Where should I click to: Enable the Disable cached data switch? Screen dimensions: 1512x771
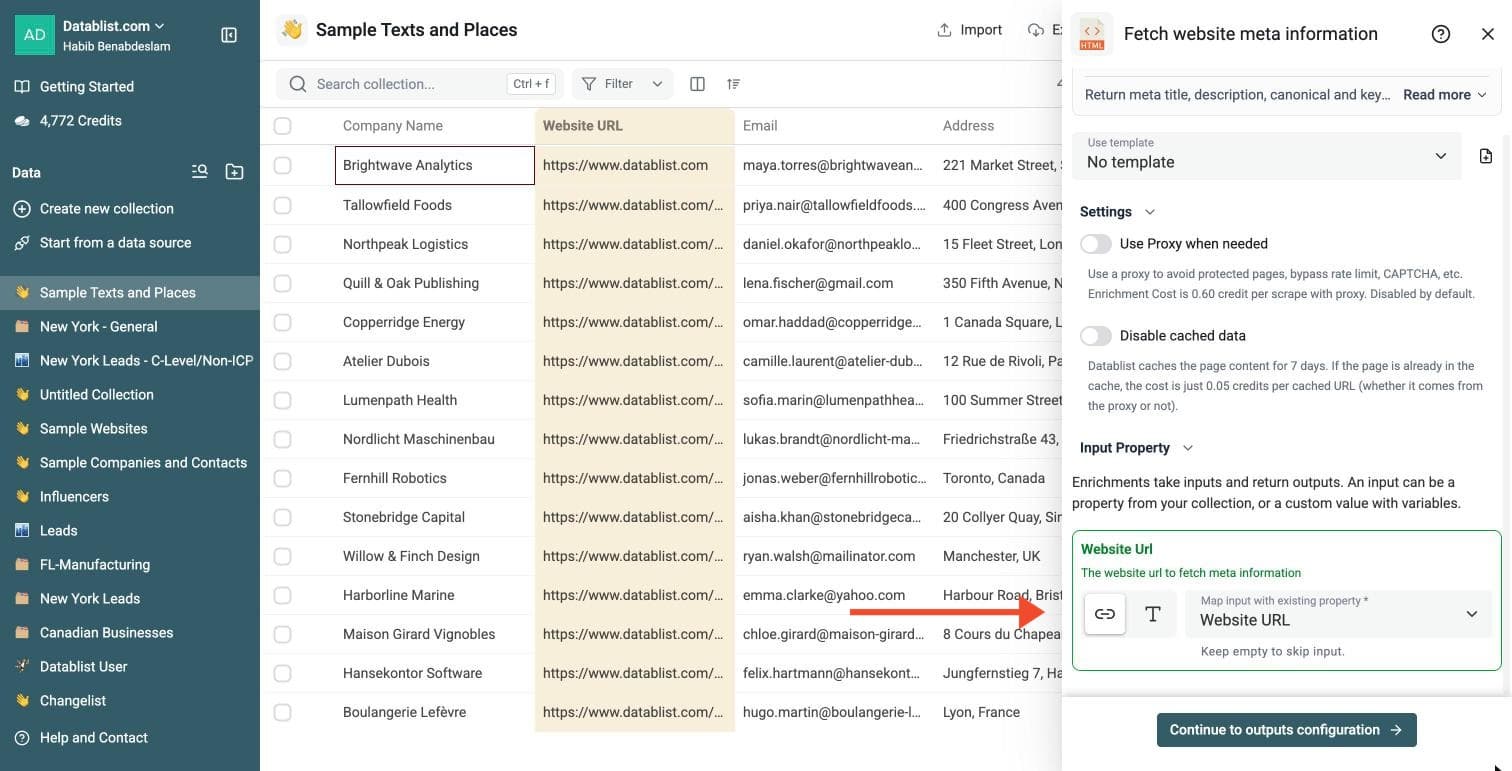coord(1096,336)
